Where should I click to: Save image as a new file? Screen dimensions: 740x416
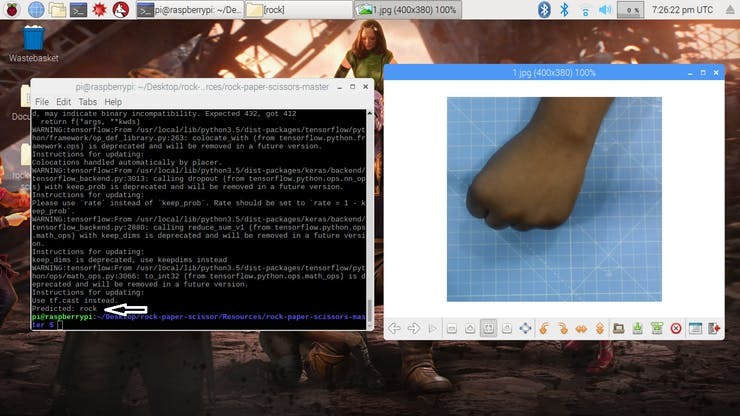(656, 328)
